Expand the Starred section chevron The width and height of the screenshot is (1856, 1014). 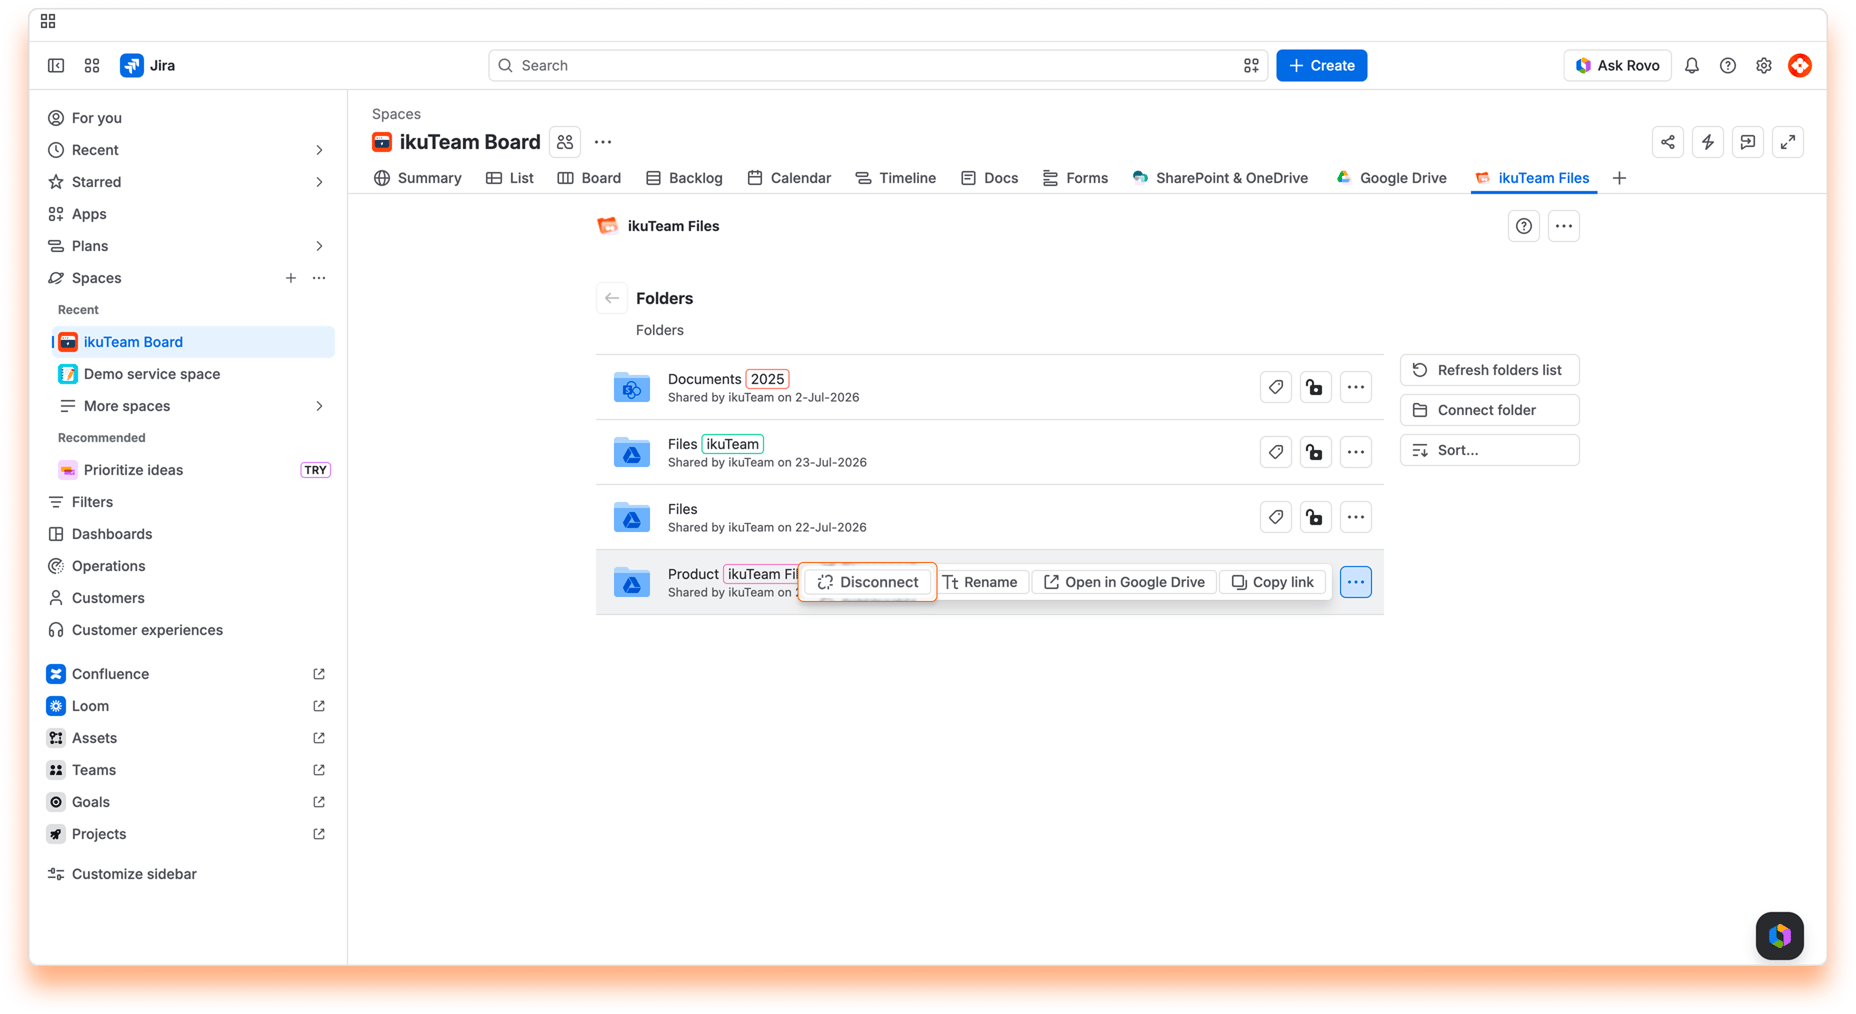click(x=319, y=182)
